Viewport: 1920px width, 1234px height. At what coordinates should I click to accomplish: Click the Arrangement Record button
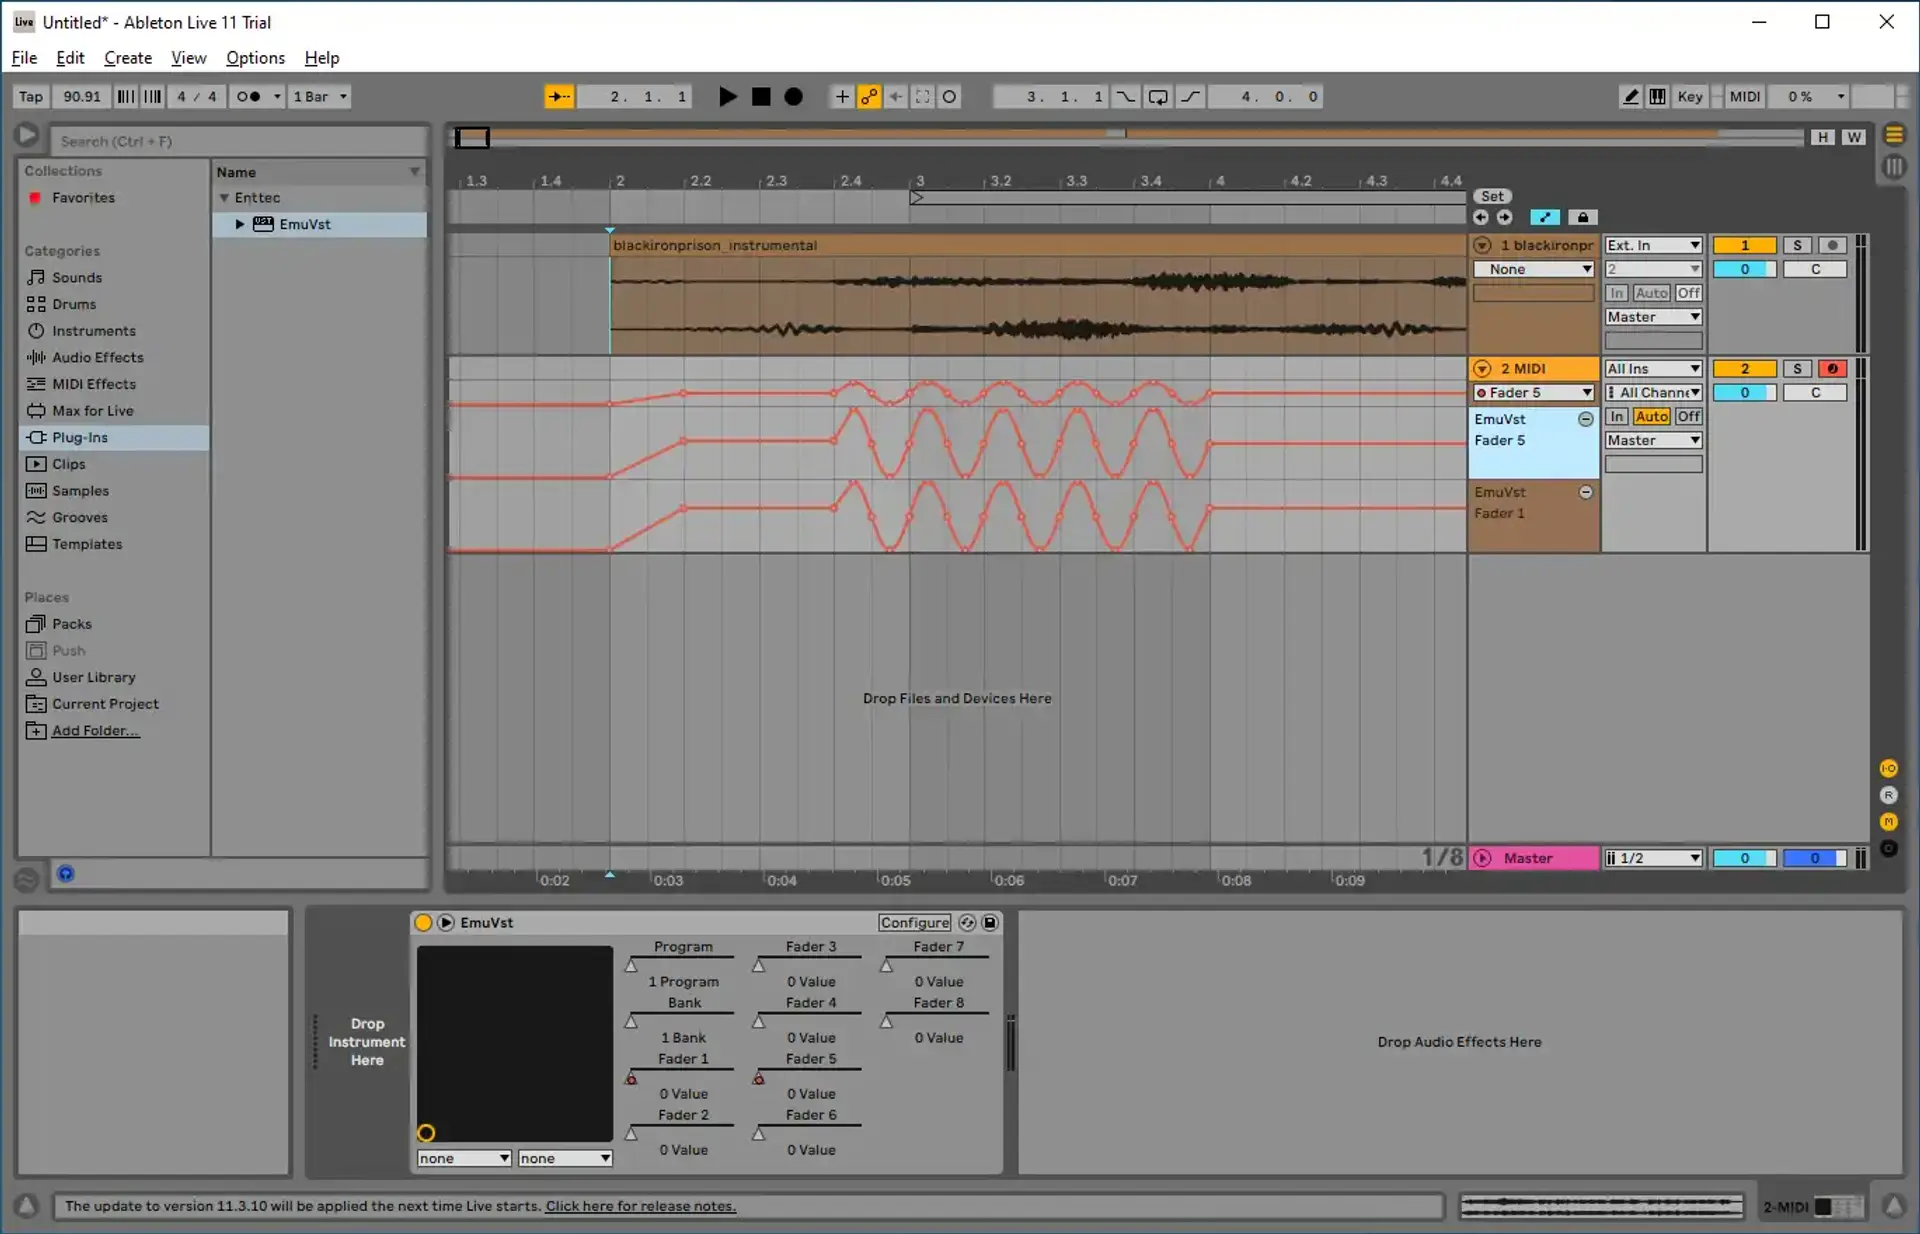794,97
